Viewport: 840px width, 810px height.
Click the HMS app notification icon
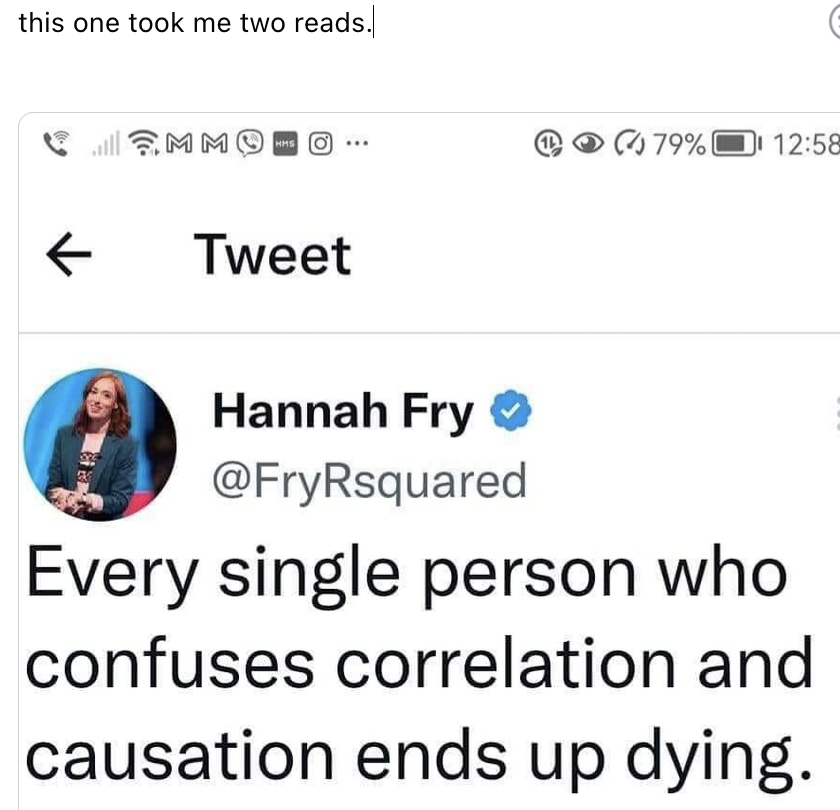pos(285,144)
